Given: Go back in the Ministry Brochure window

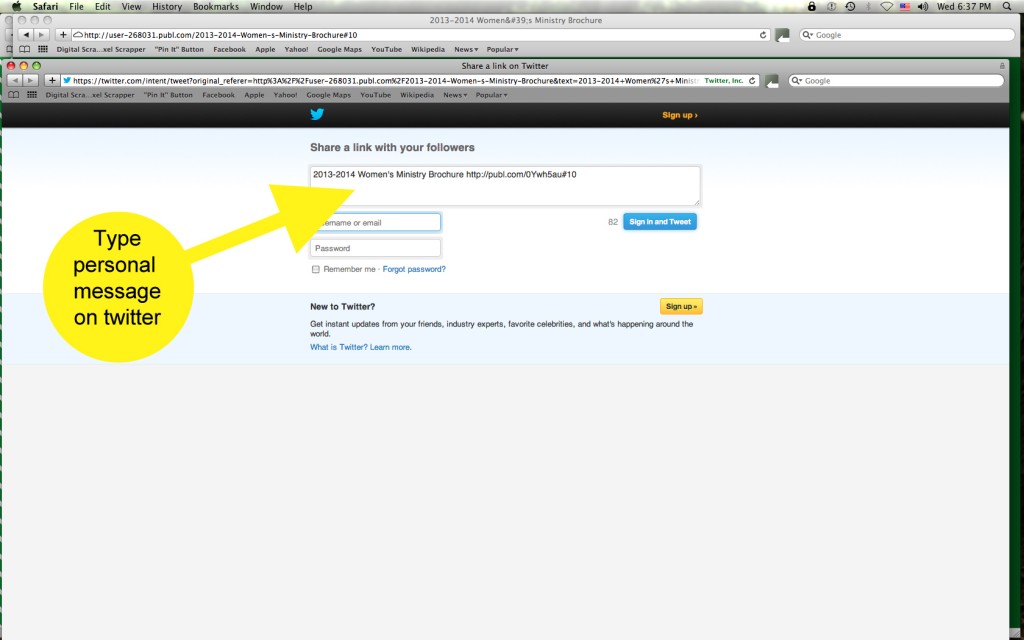Looking at the screenshot, I should pos(25,35).
